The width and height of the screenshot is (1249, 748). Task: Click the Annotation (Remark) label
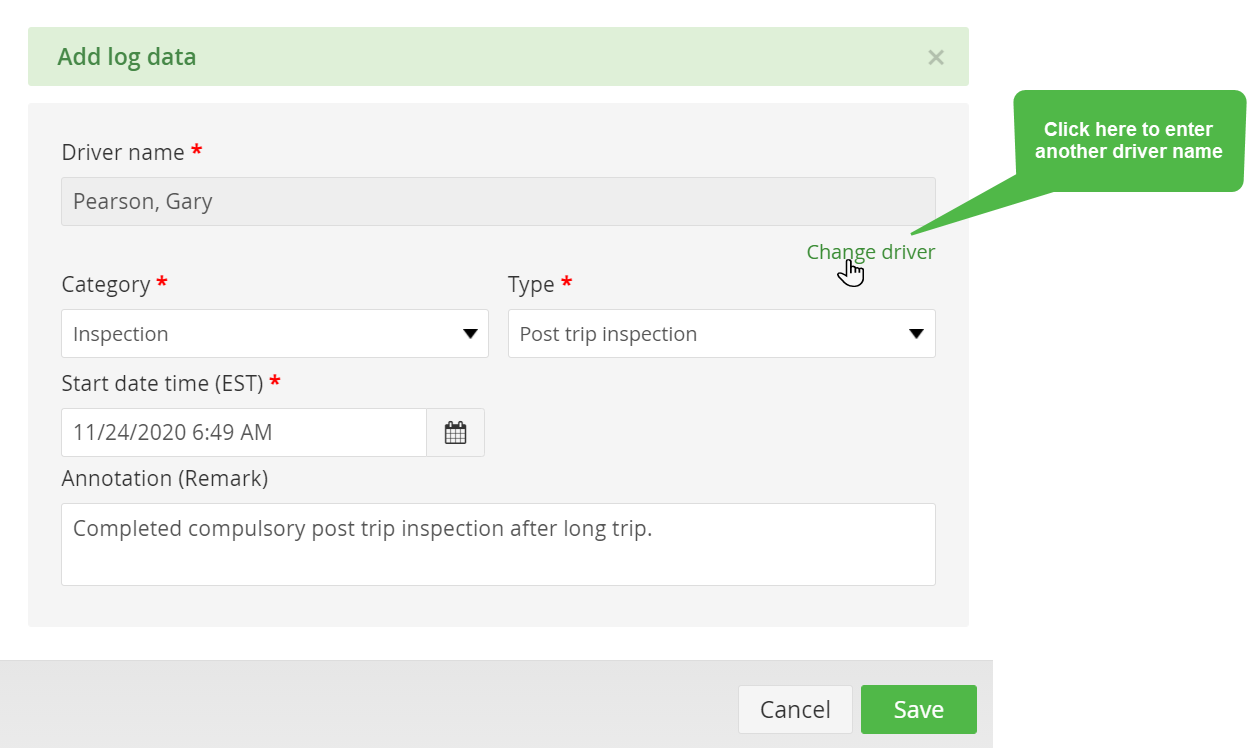pos(165,478)
